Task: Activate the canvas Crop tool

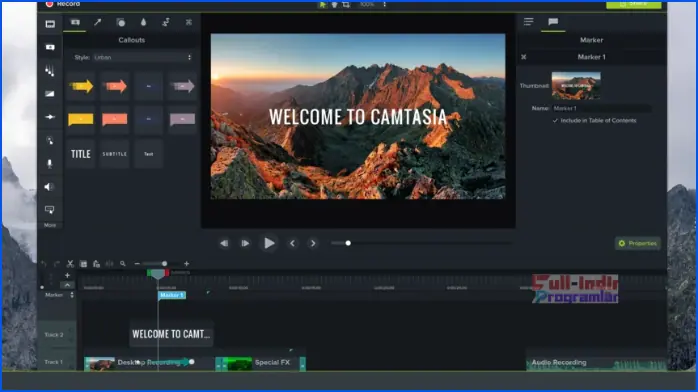Action: 346,4
